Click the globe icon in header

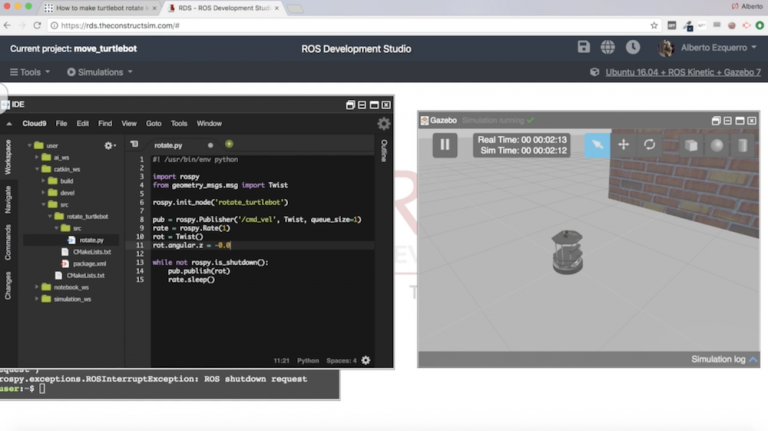click(608, 47)
